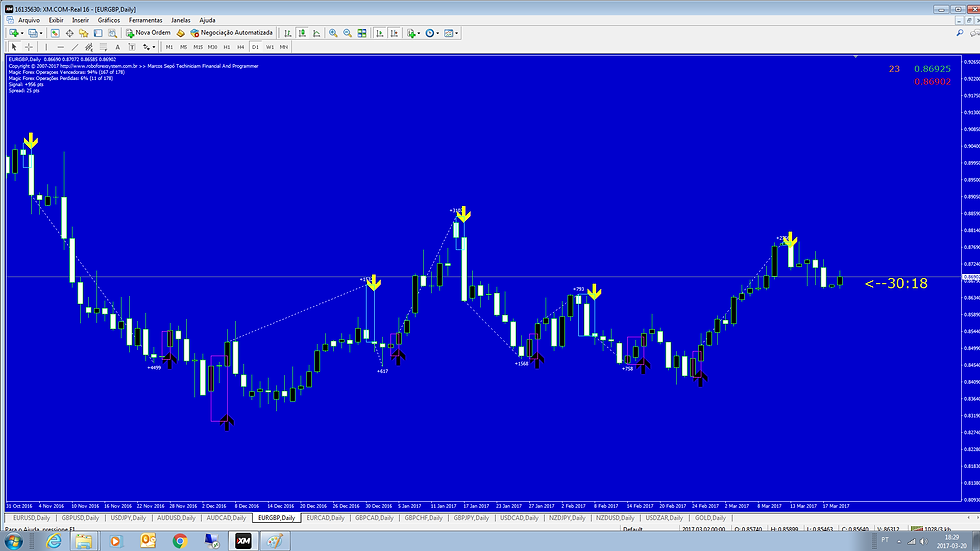Launch Internet Explorer from the taskbar

pos(54,541)
